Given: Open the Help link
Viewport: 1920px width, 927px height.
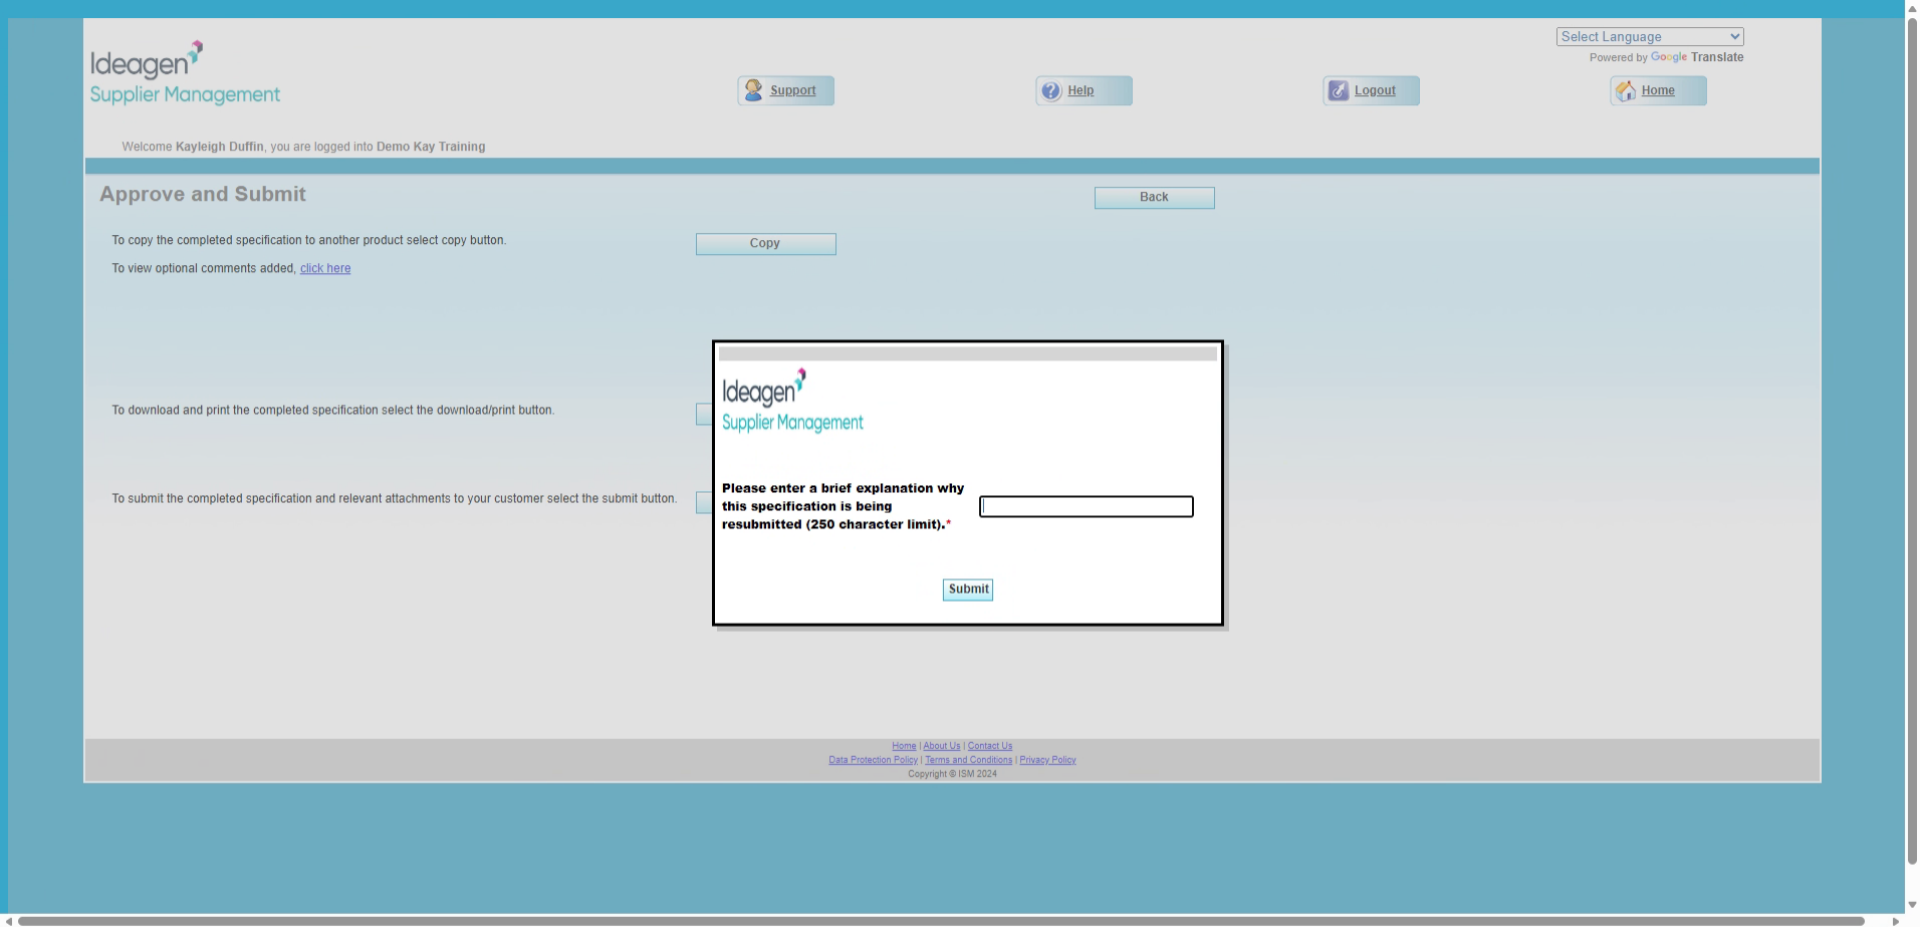Looking at the screenshot, I should point(1080,90).
